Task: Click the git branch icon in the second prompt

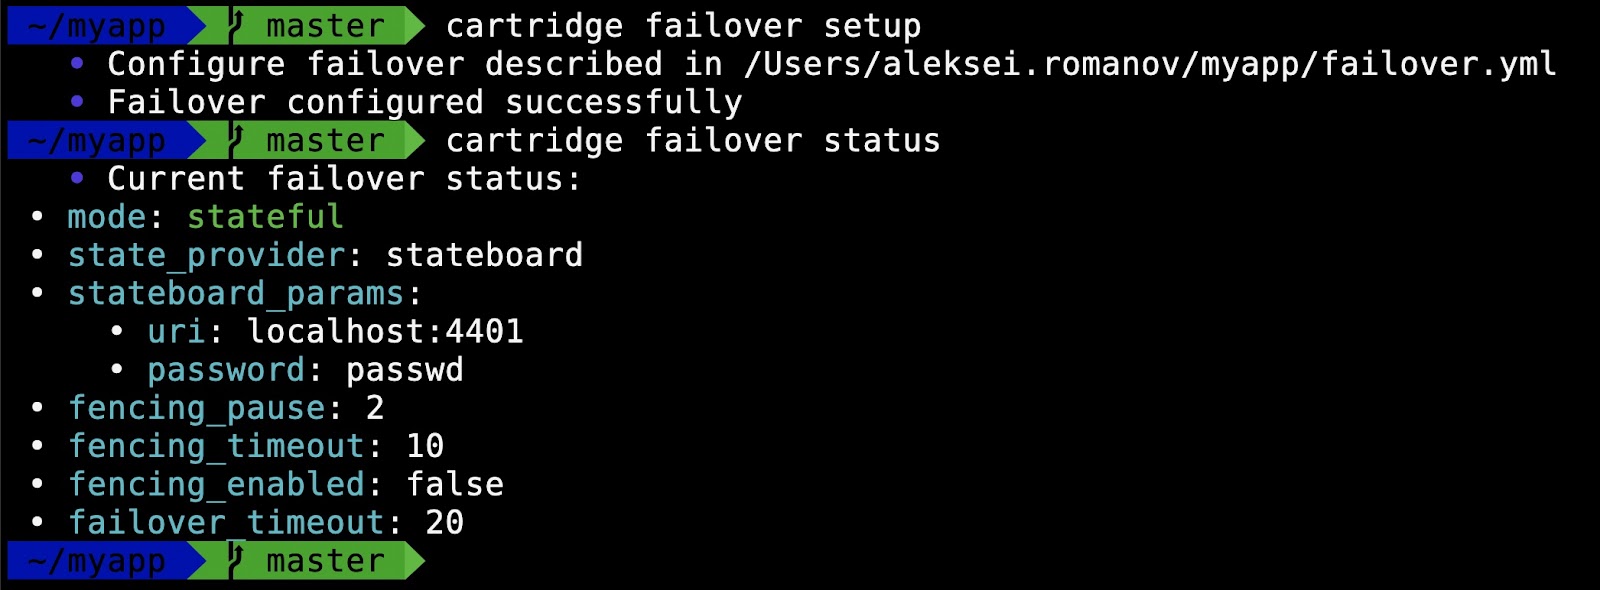Action: pyautogui.click(x=237, y=140)
